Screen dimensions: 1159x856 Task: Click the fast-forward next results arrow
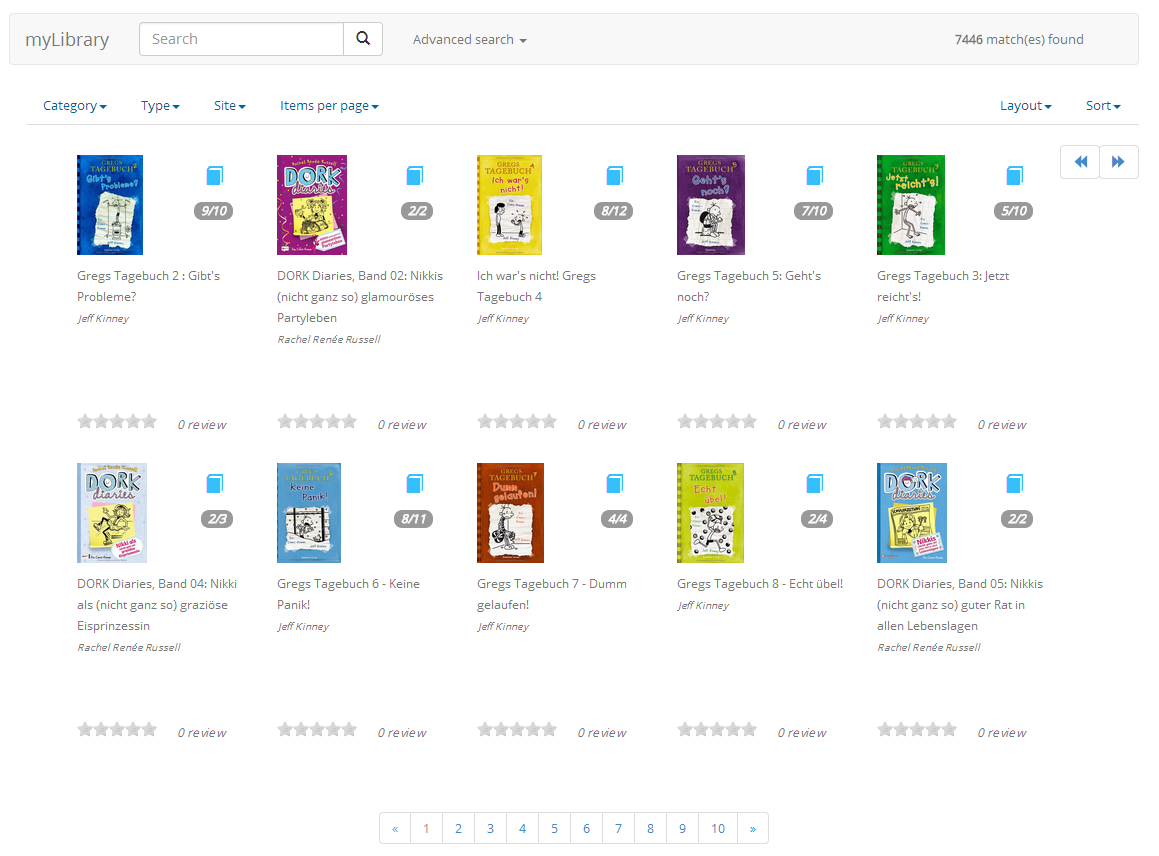(1118, 162)
